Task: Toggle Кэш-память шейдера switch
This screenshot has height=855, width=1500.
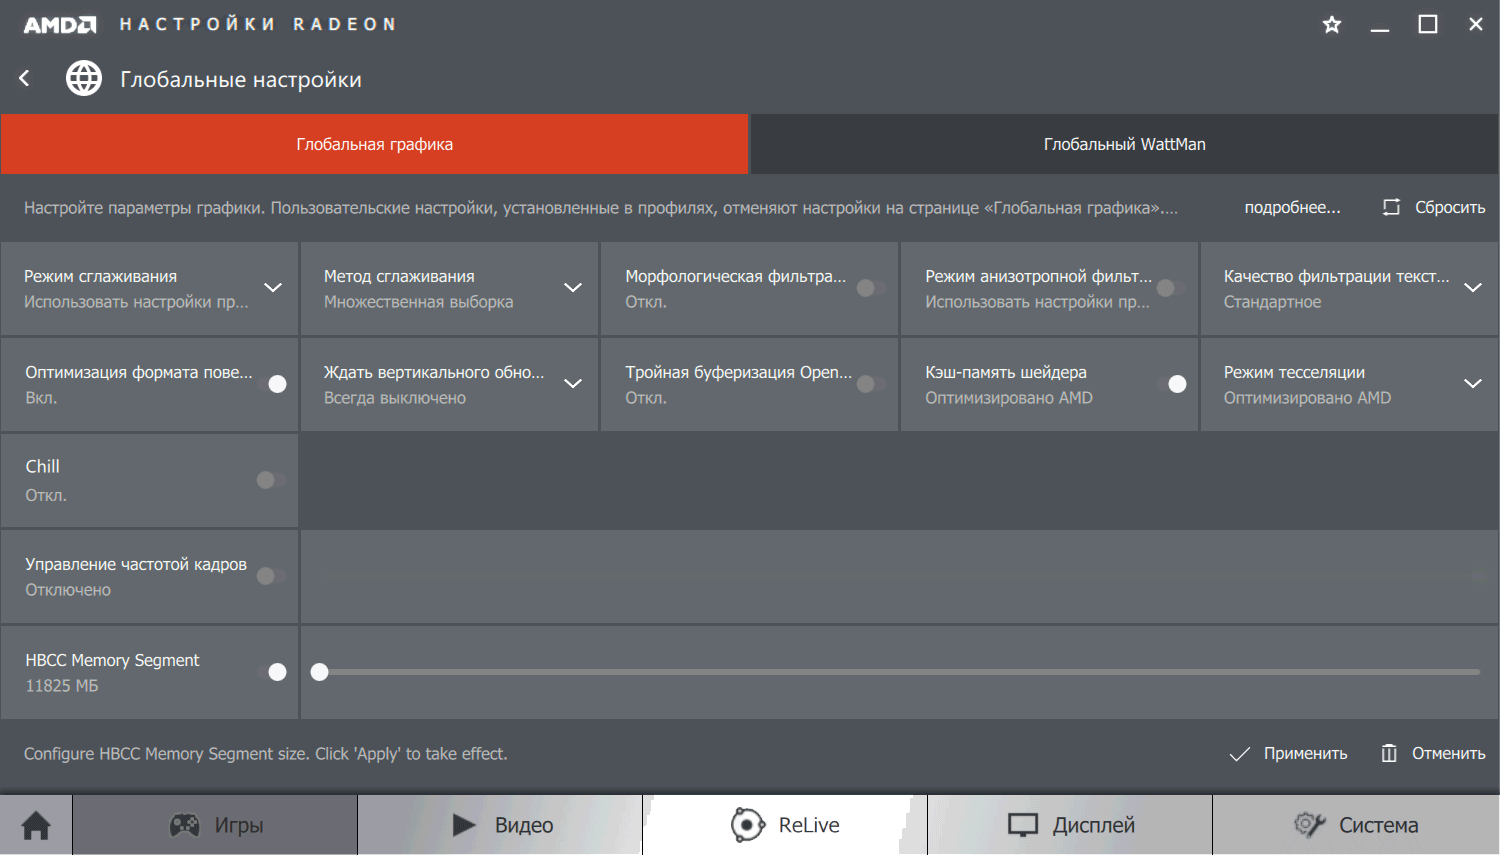Action: (1172, 384)
